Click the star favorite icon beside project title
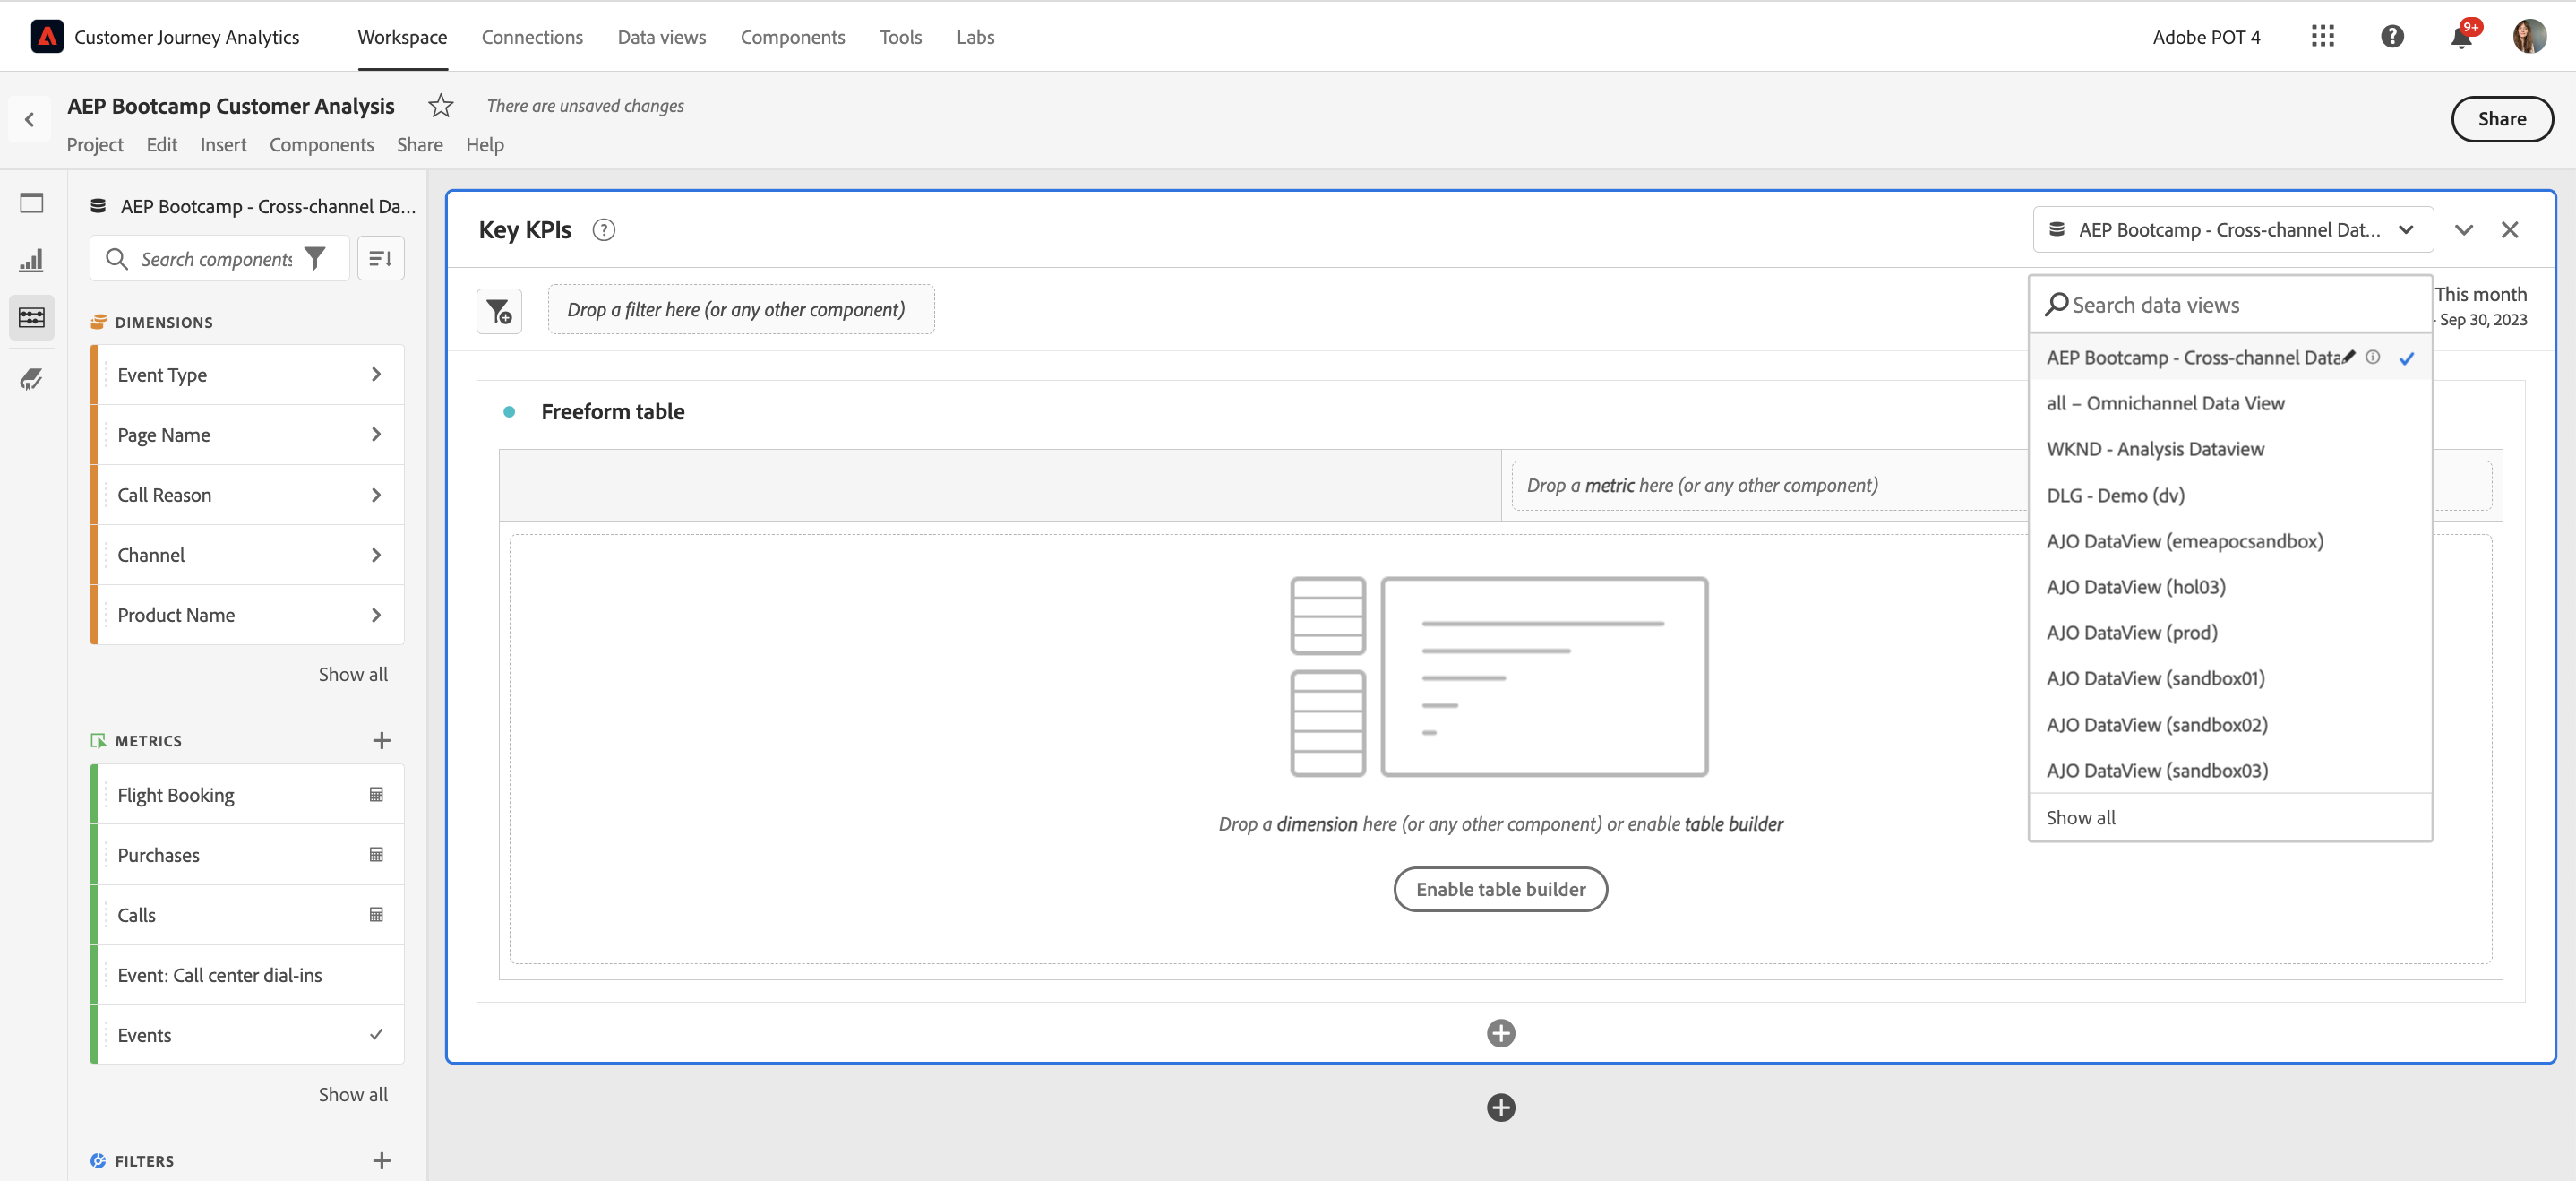This screenshot has width=2576, height=1181. [x=441, y=105]
